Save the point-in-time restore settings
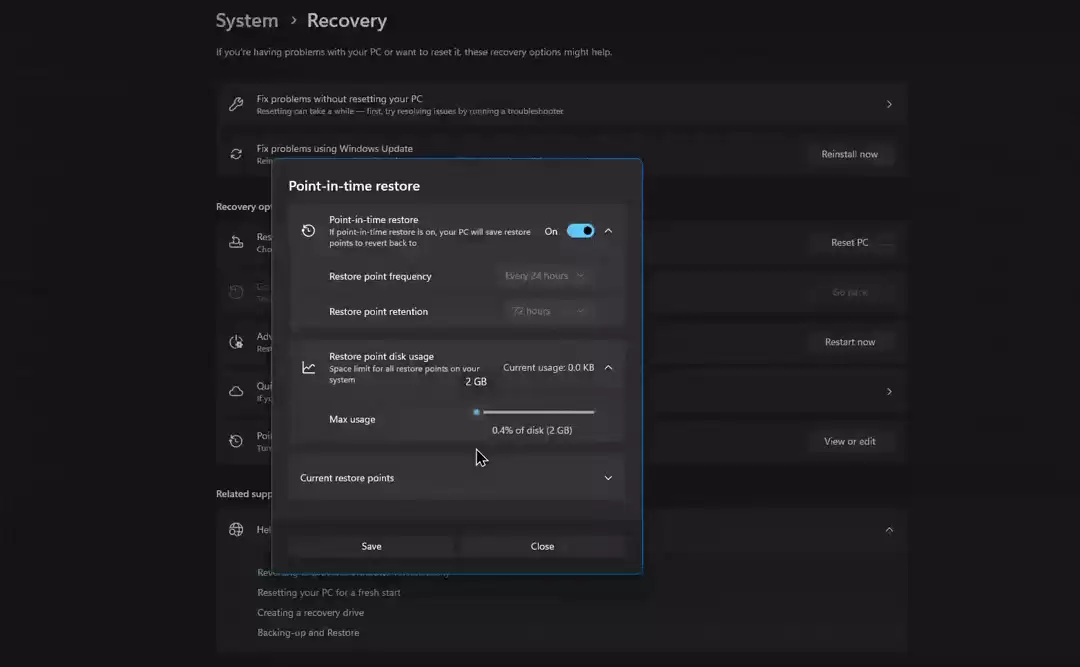 click(x=371, y=546)
